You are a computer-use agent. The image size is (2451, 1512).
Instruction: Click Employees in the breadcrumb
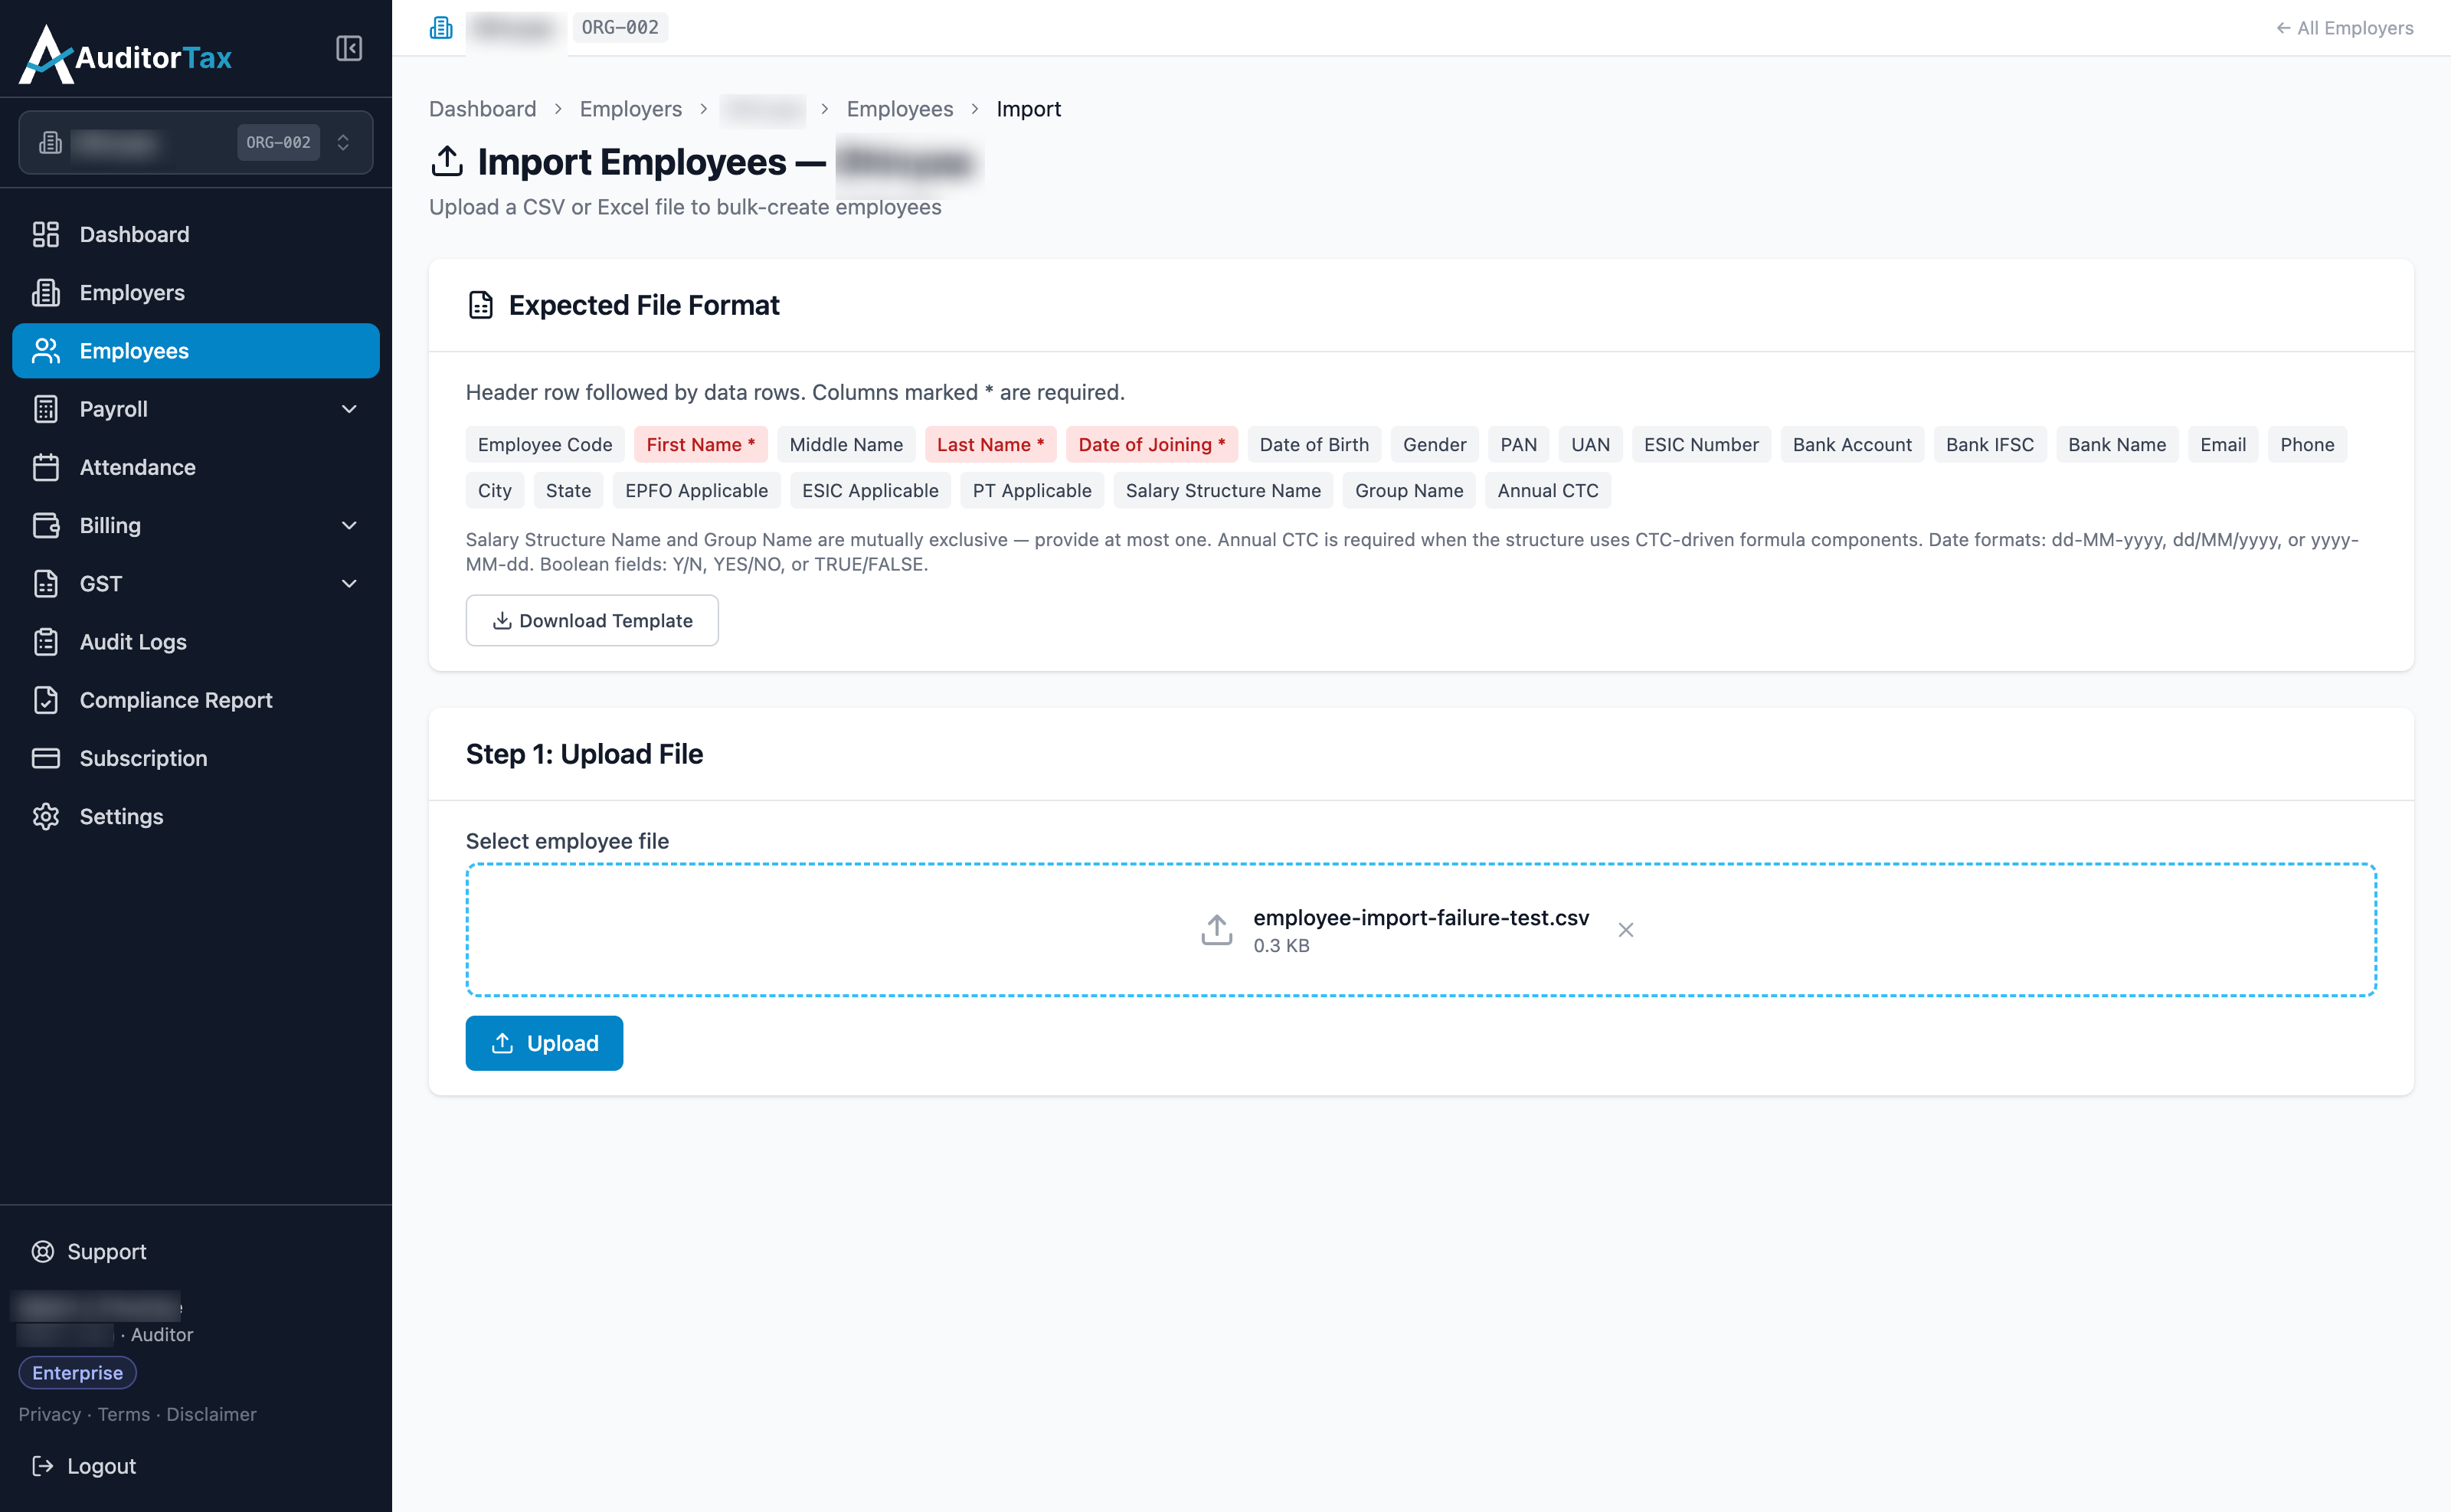coord(899,109)
